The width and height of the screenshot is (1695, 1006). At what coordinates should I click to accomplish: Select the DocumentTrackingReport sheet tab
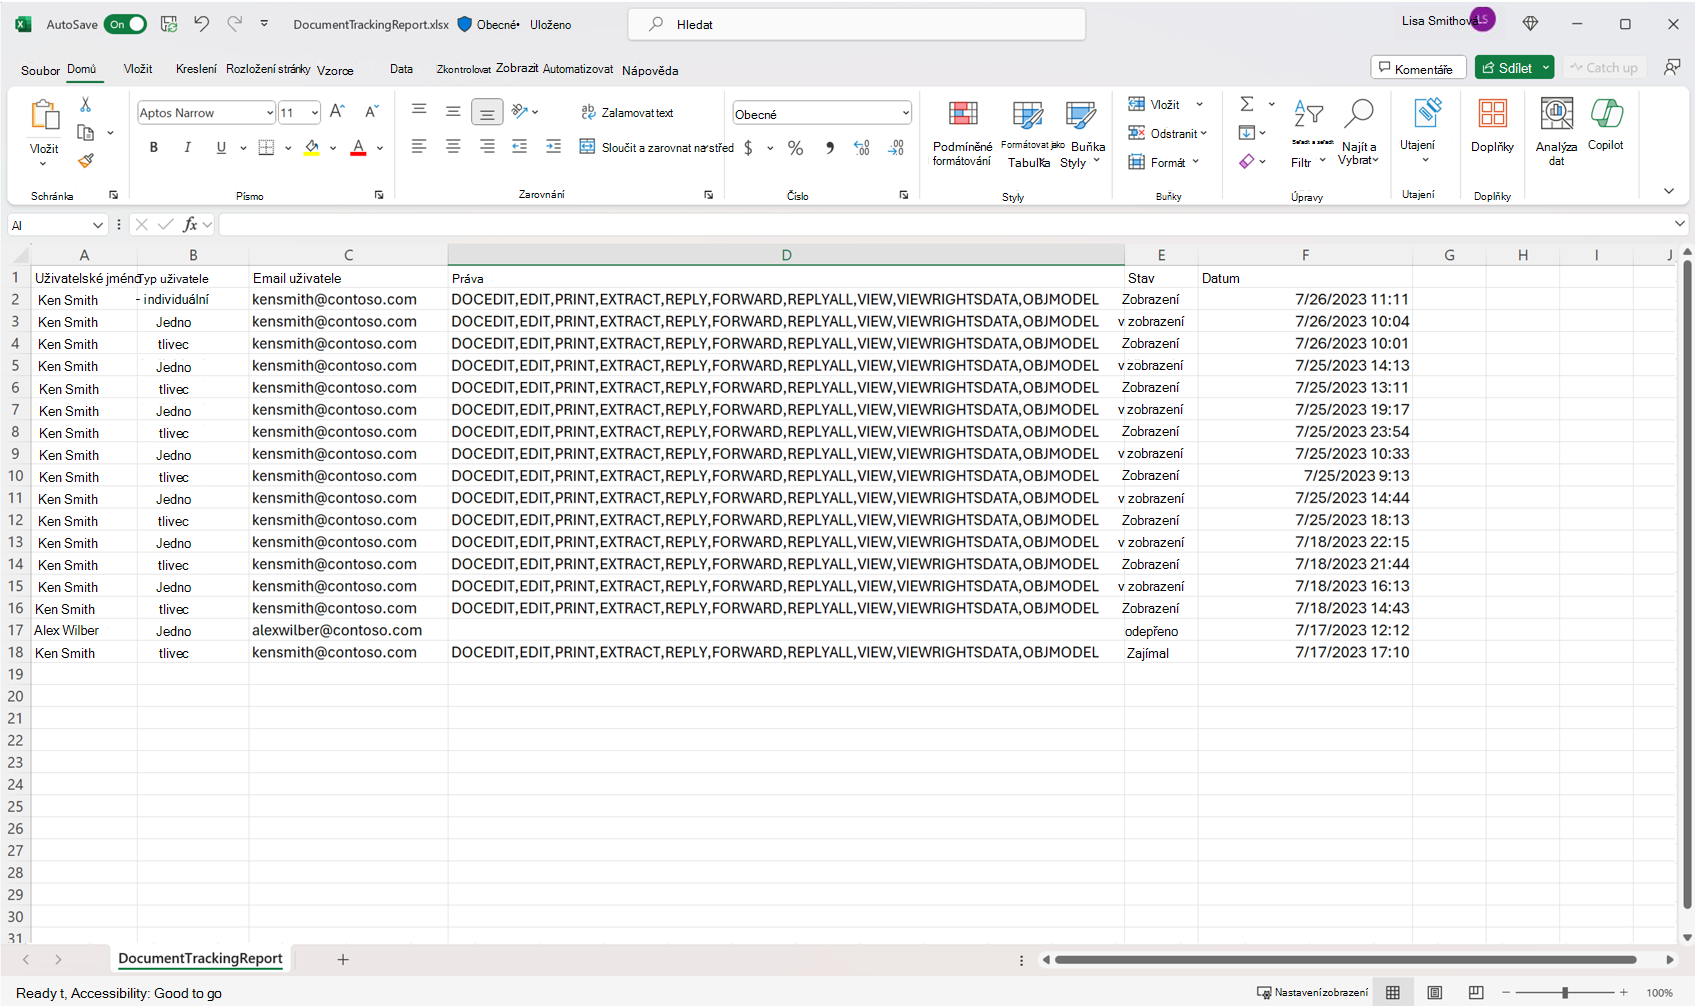tap(200, 958)
